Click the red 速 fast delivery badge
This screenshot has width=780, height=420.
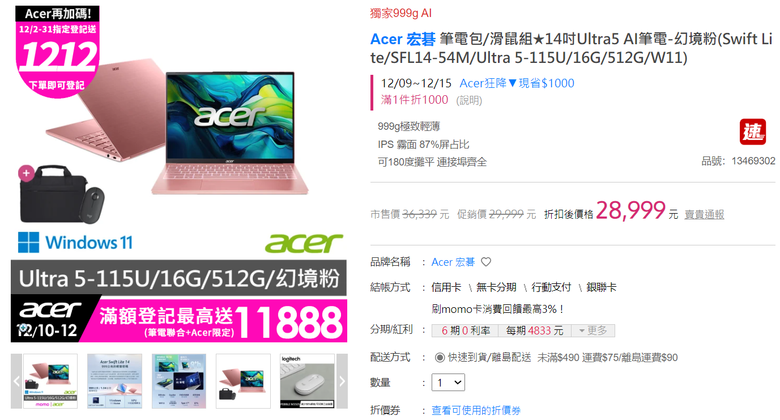(x=752, y=132)
